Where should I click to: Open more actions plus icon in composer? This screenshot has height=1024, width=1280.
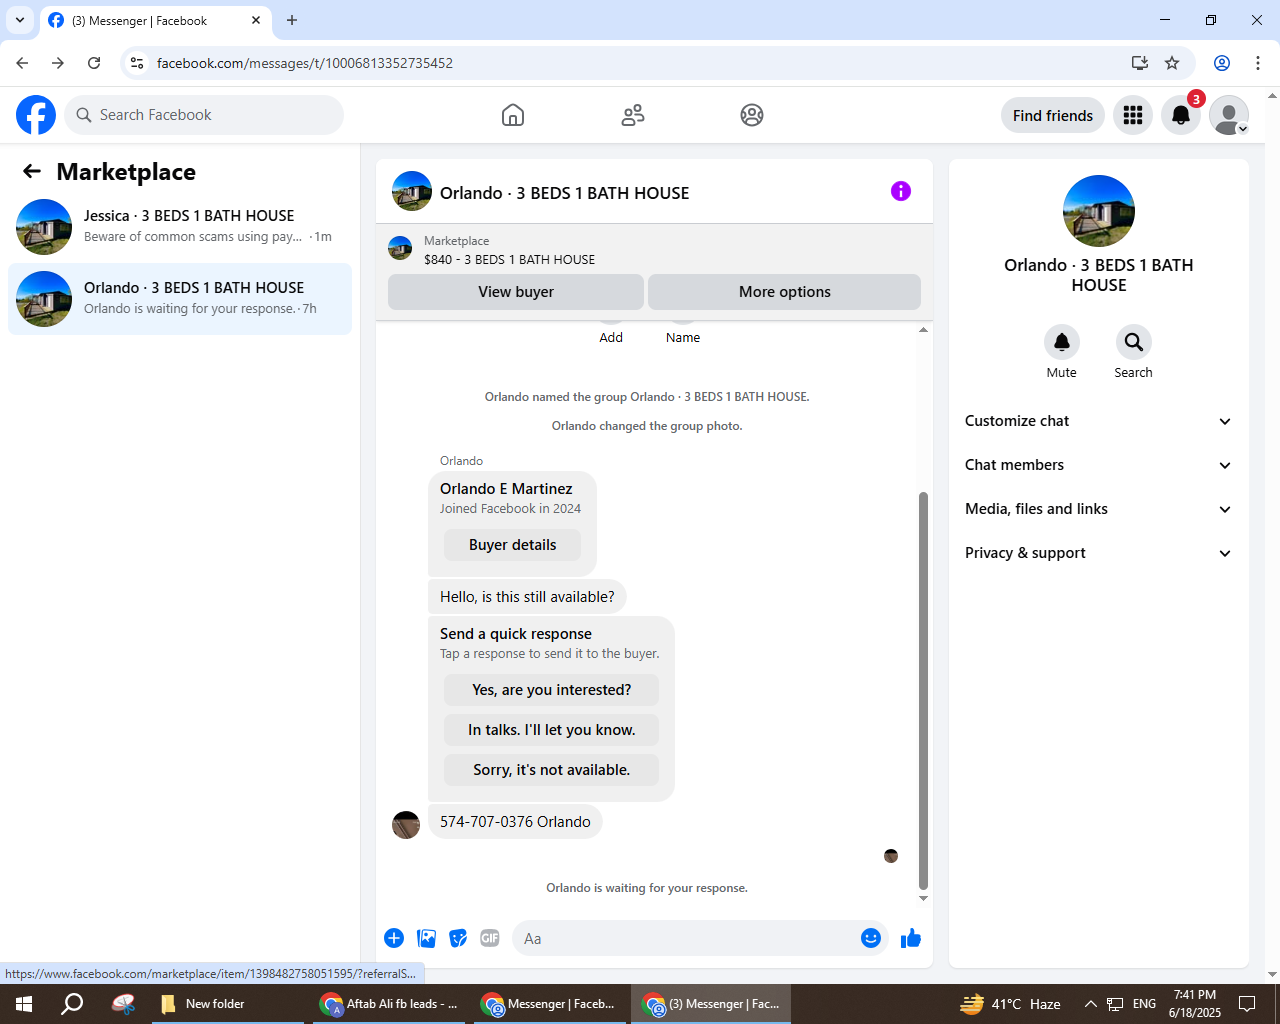point(394,938)
